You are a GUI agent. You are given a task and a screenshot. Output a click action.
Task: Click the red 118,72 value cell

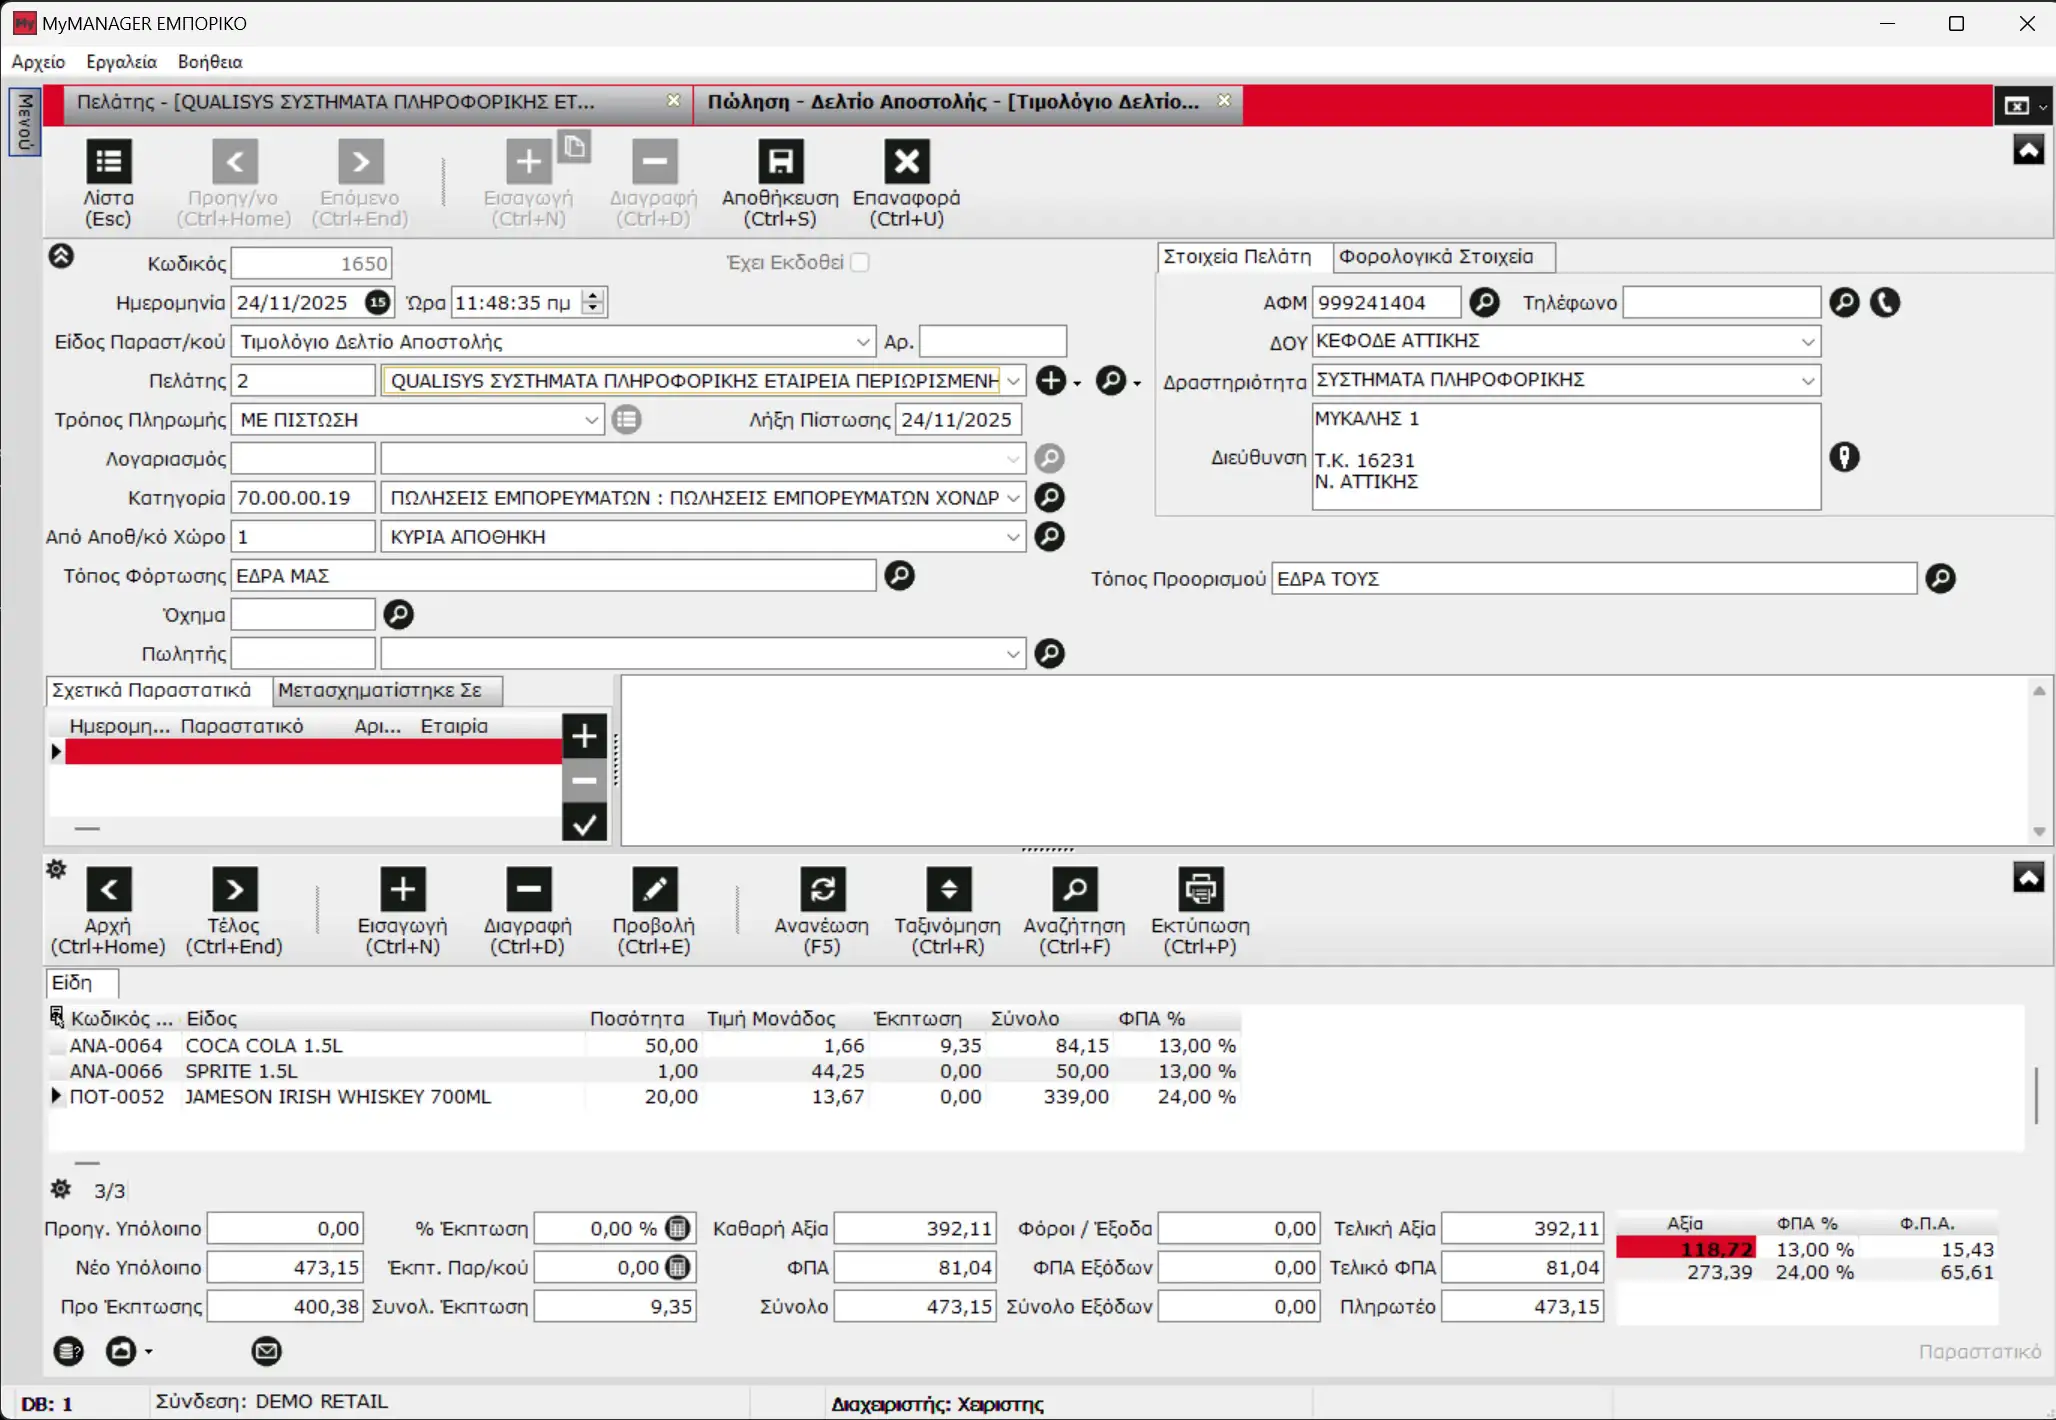(x=1685, y=1249)
